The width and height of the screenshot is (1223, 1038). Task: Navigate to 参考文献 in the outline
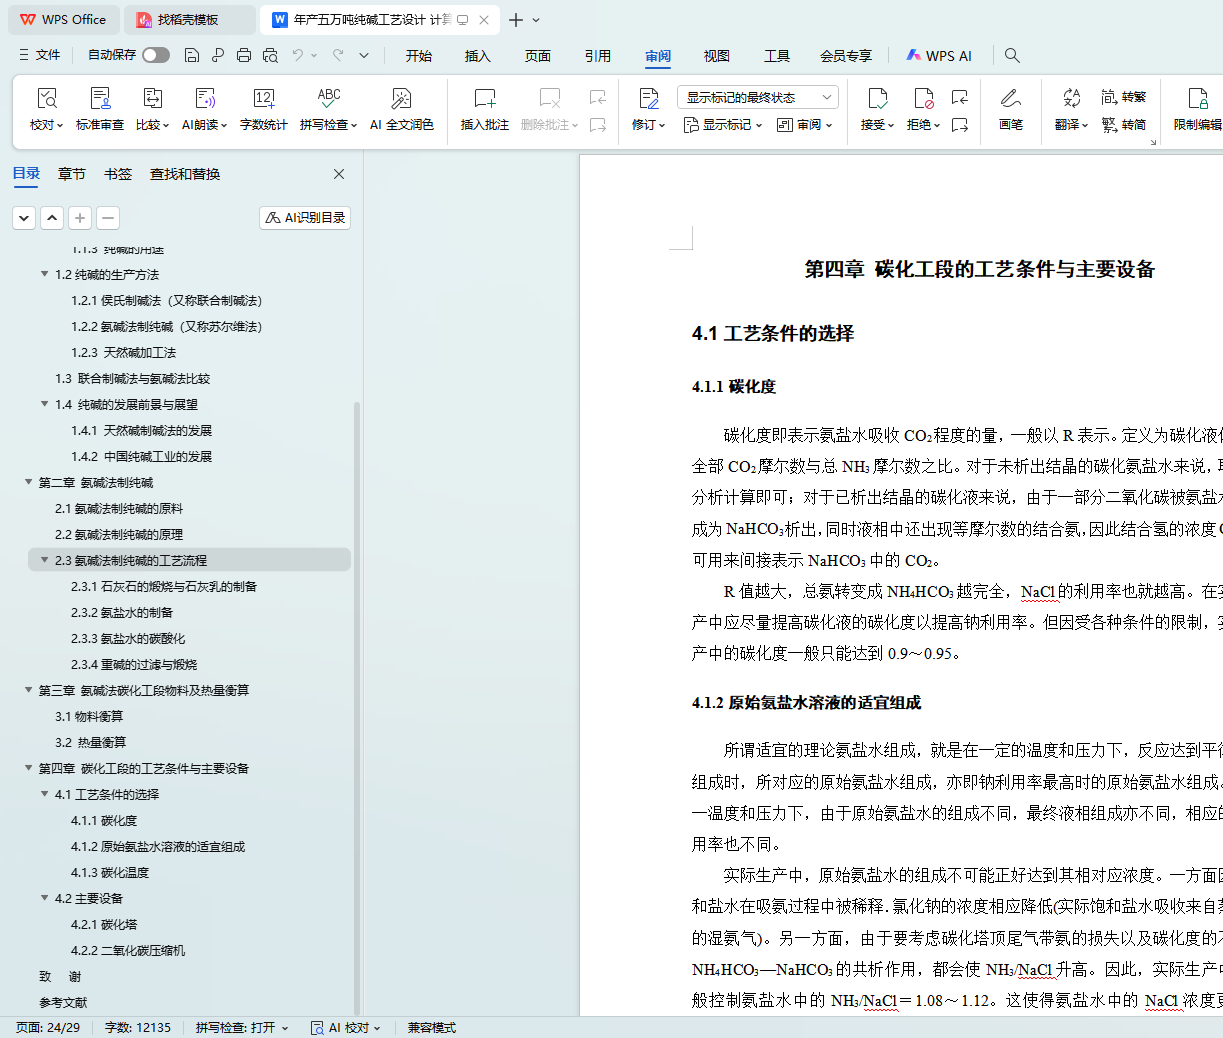coord(63,1003)
